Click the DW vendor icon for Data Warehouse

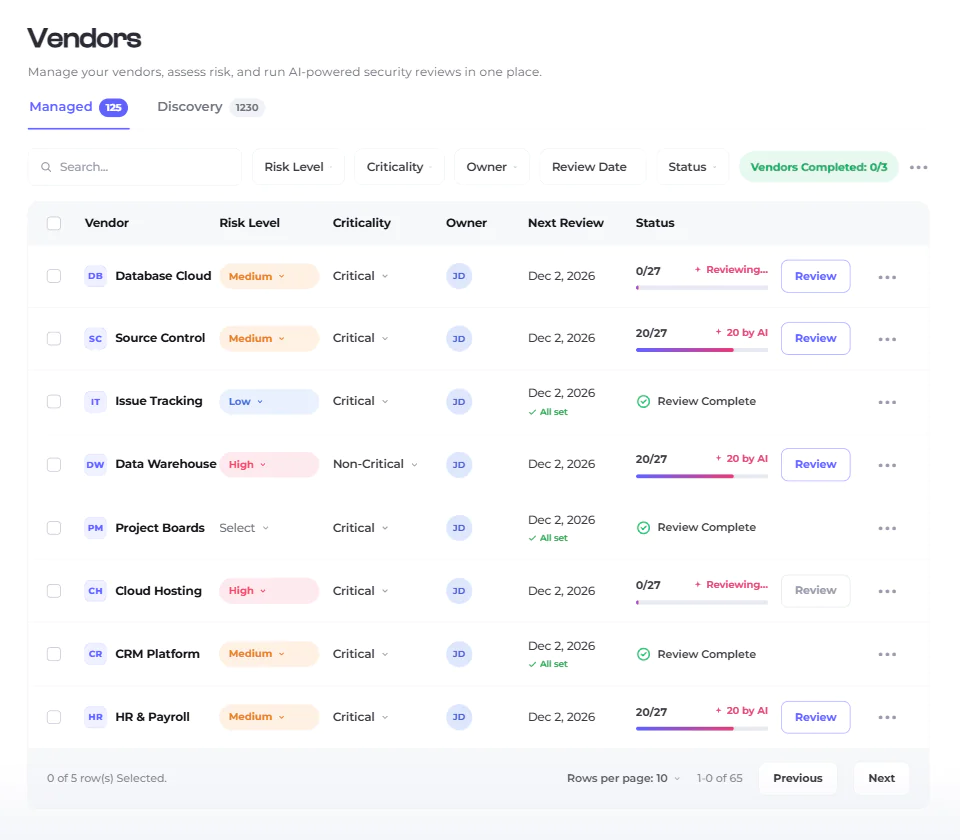(96, 465)
